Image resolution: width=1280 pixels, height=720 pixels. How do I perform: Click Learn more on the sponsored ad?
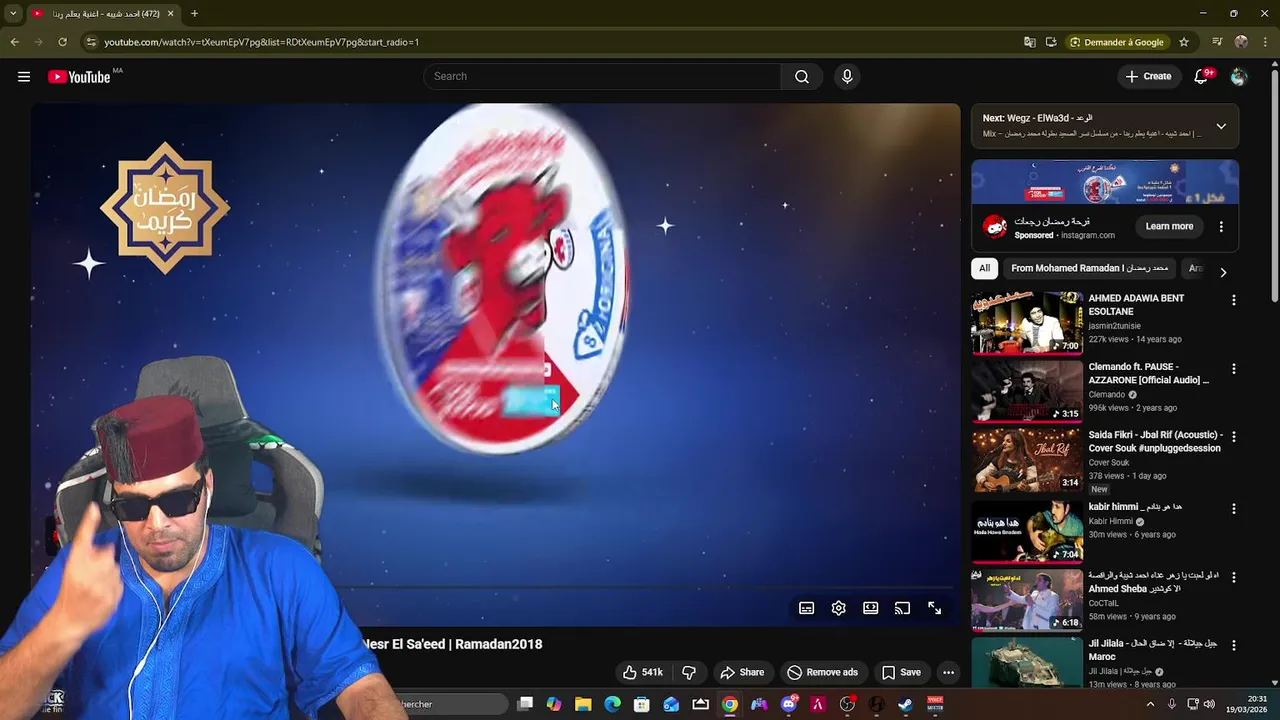(1169, 226)
